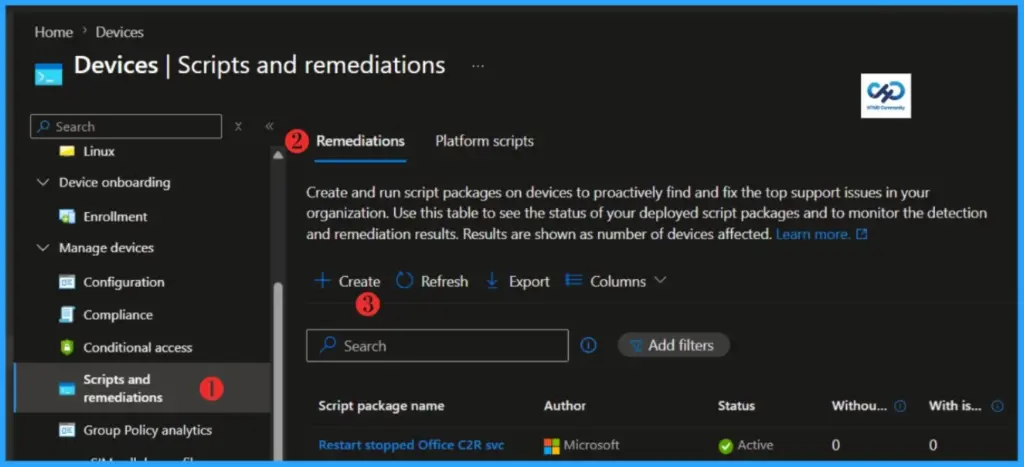Select Scripts and remediations in sidebar
1024x467 pixels.
pyautogui.click(x=142, y=388)
